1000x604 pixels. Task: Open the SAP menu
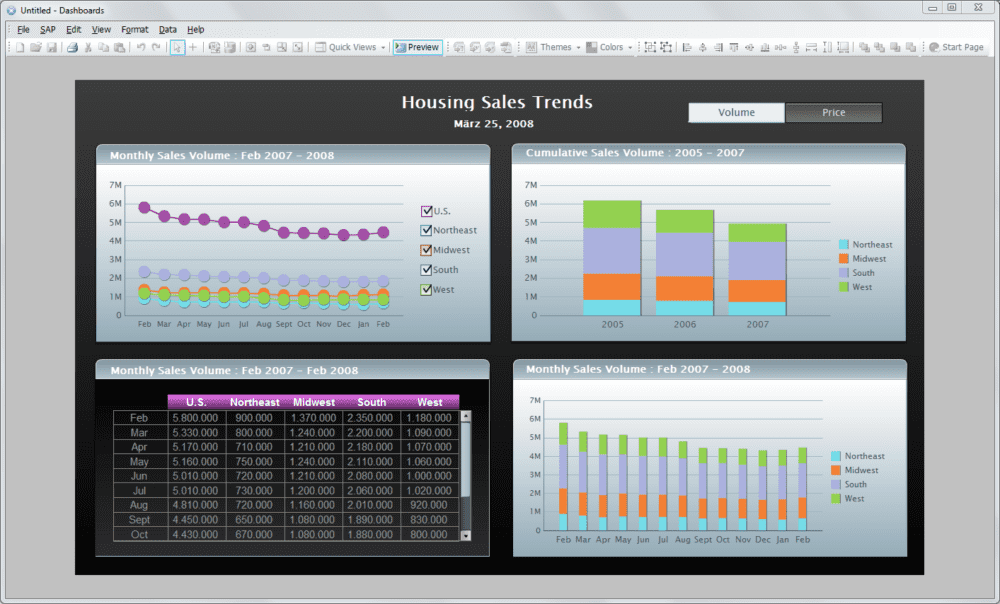pos(47,29)
